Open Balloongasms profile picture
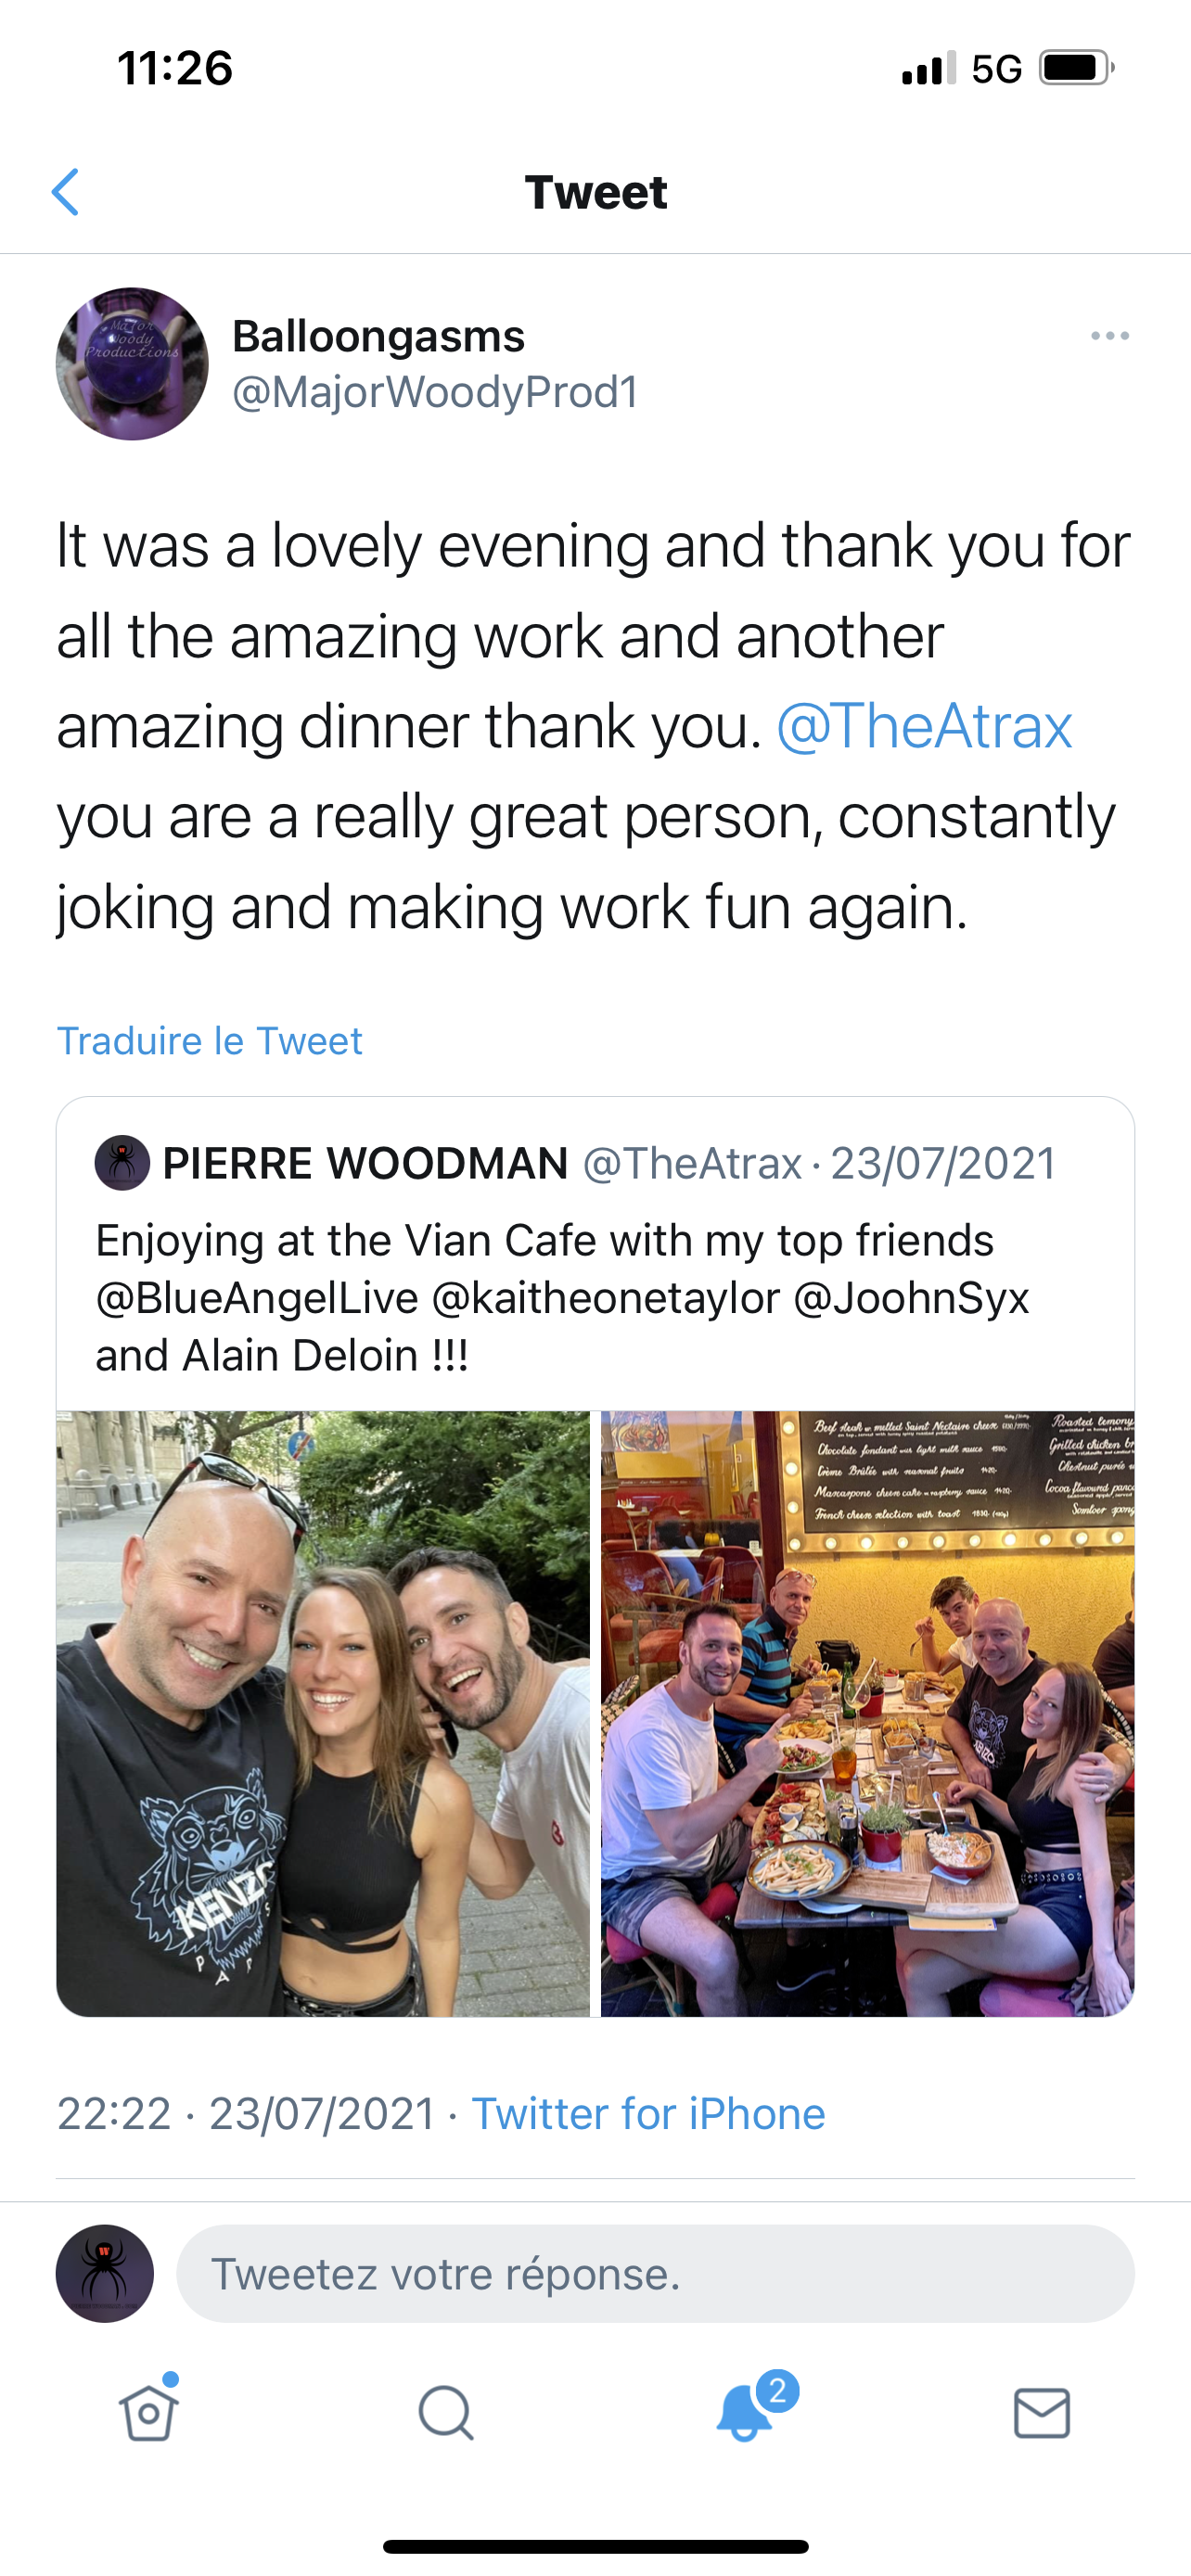This screenshot has width=1191, height=2576. click(132, 364)
